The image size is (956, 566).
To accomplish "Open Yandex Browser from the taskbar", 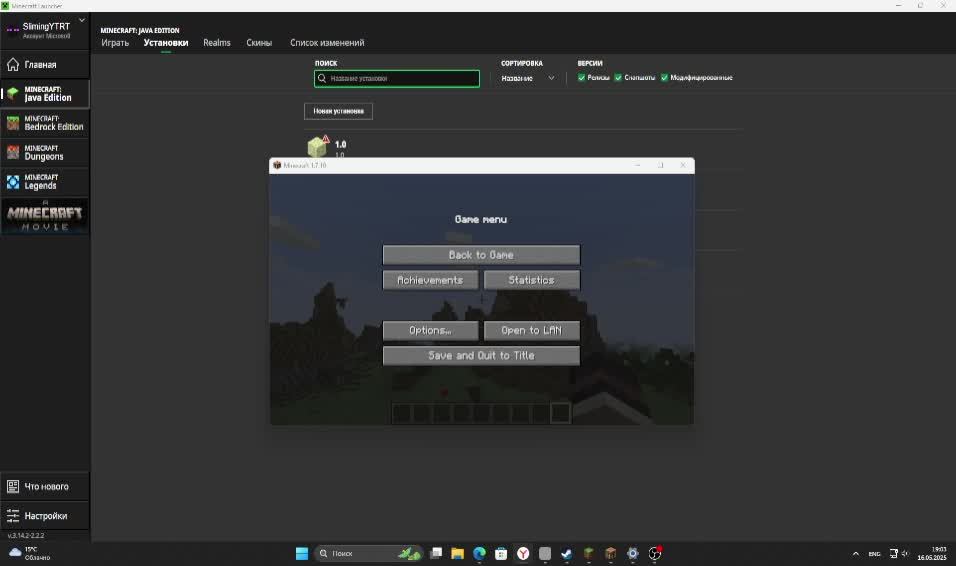I will tap(523, 553).
